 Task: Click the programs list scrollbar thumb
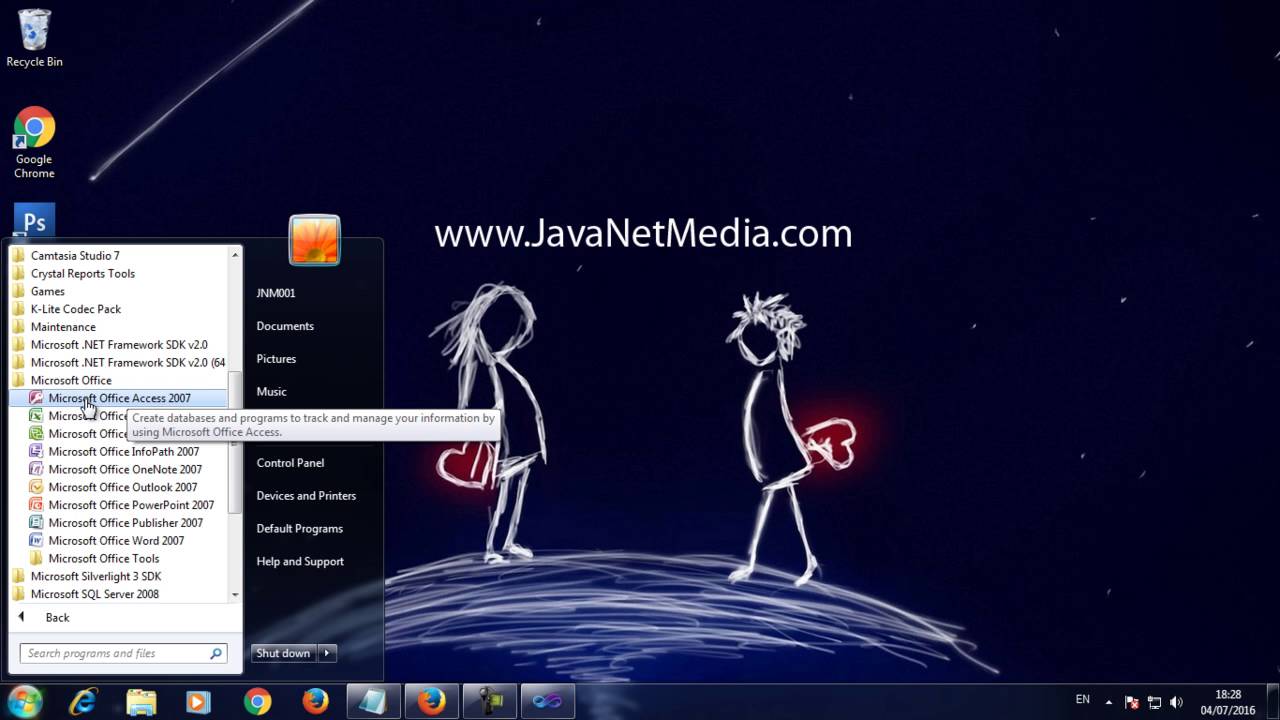tap(235, 441)
